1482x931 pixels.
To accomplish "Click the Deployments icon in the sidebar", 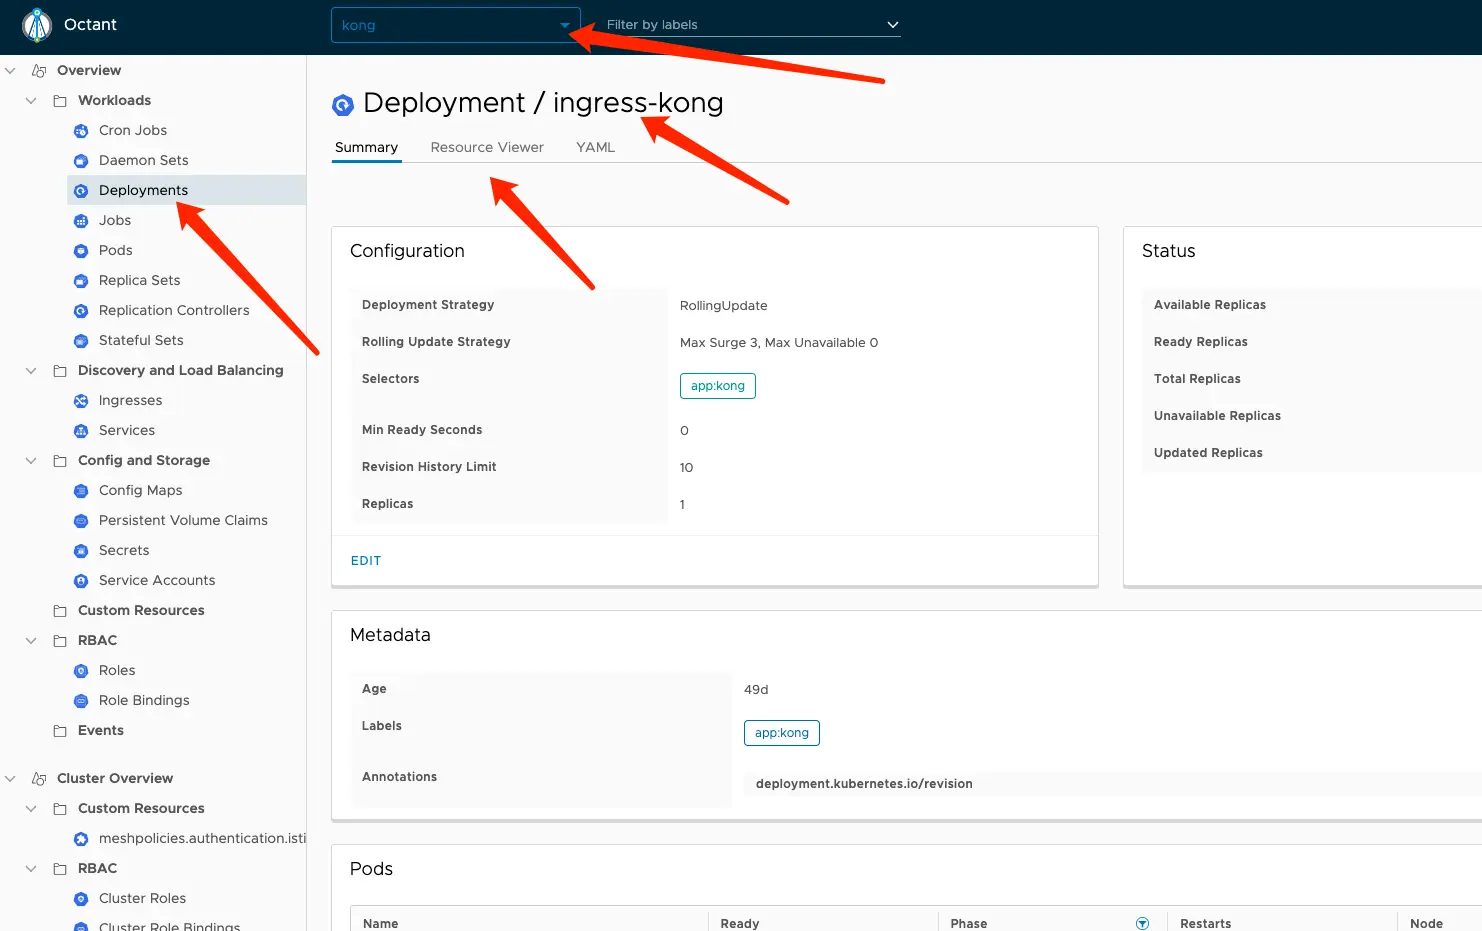I will (x=81, y=191).
